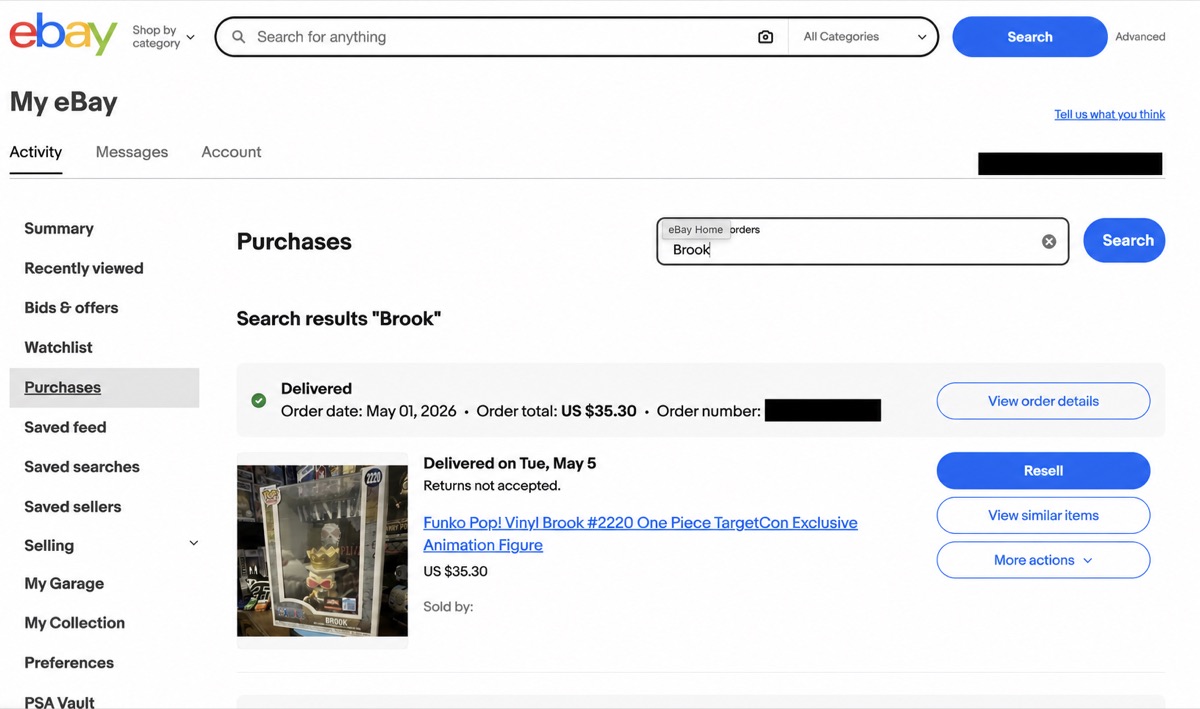Click the Order date May 01, 2026 text
1200x709 pixels.
(369, 411)
